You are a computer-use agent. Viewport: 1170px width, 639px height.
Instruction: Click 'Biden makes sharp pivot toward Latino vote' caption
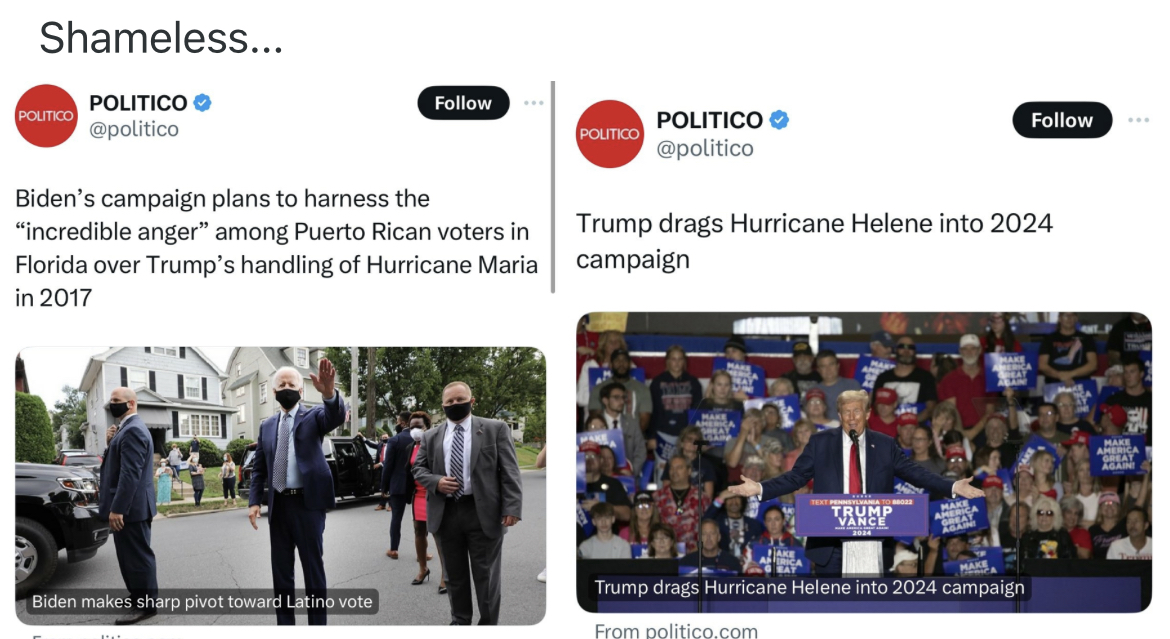[x=202, y=602]
